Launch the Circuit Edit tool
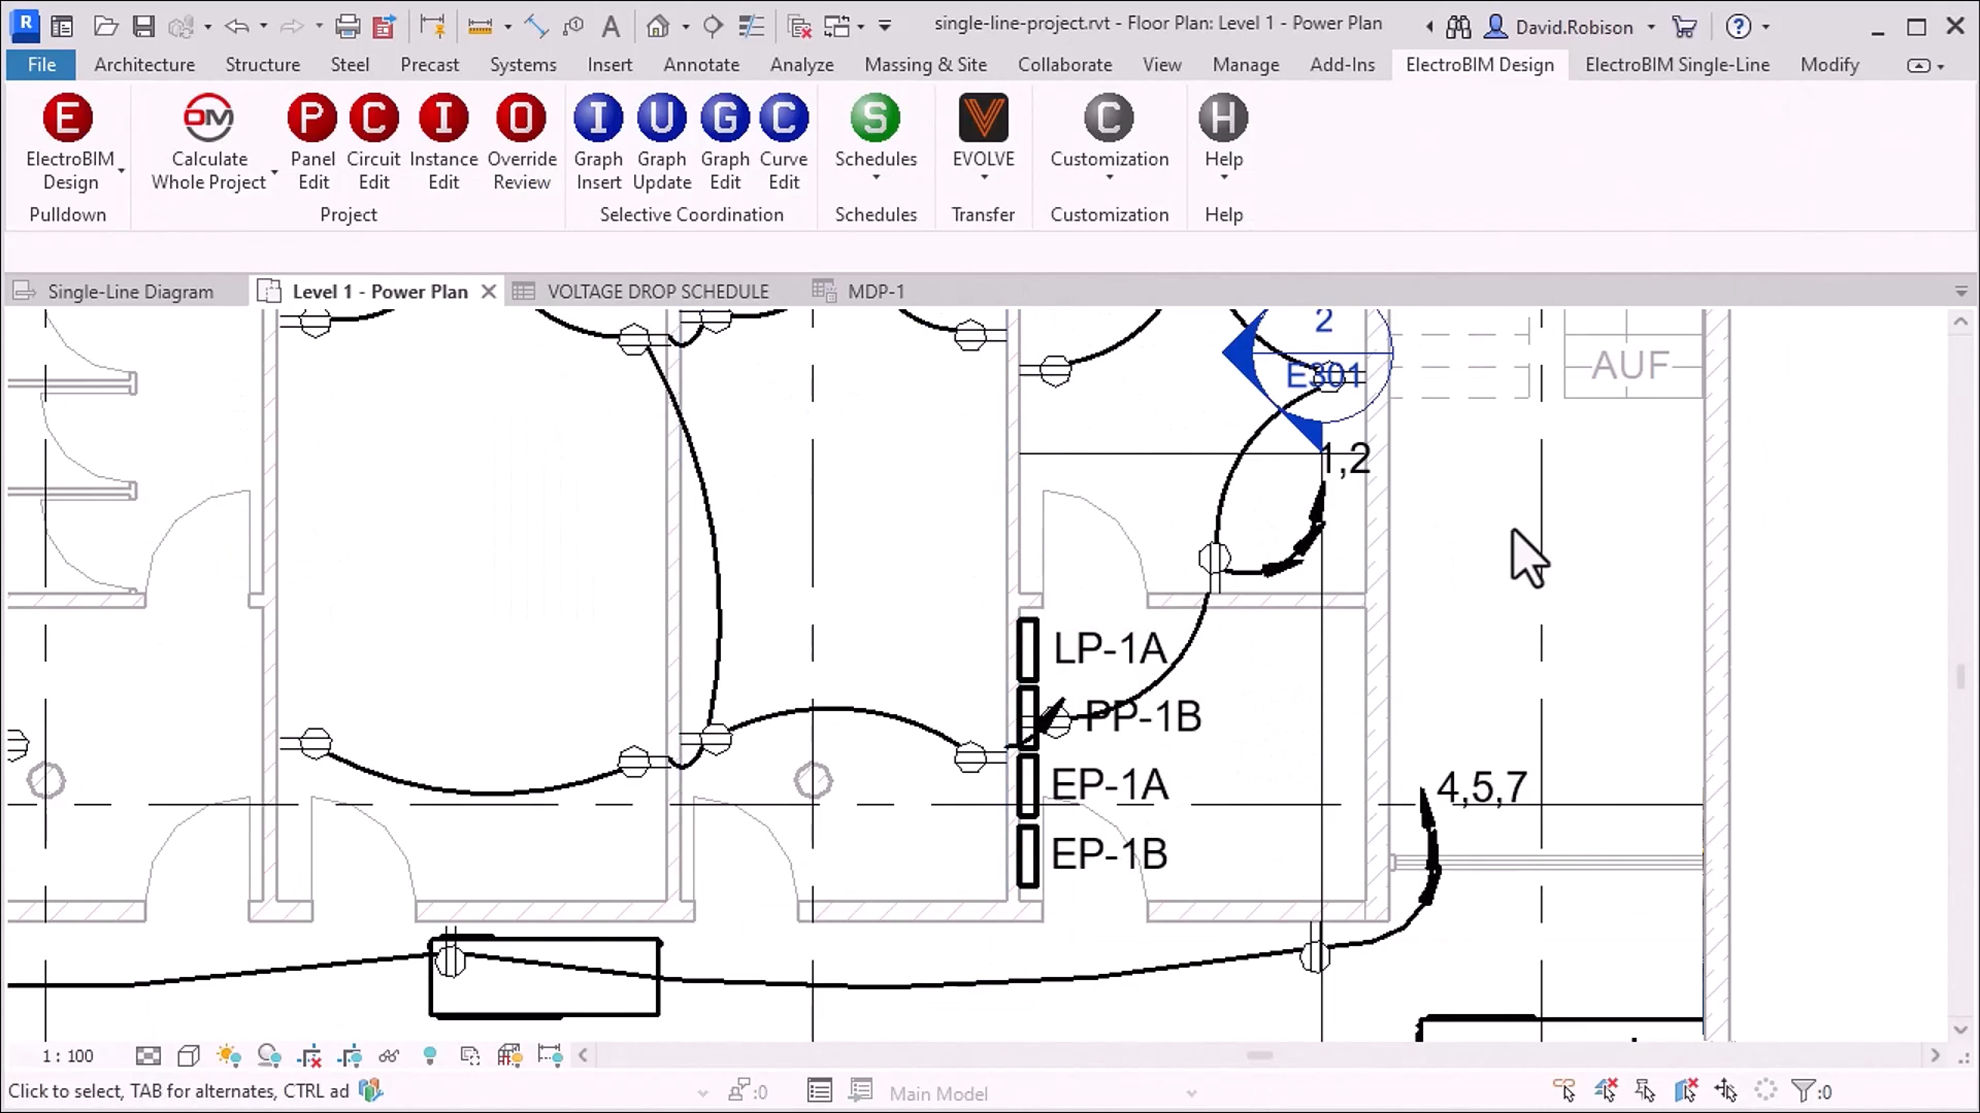1980x1113 pixels. [373, 143]
